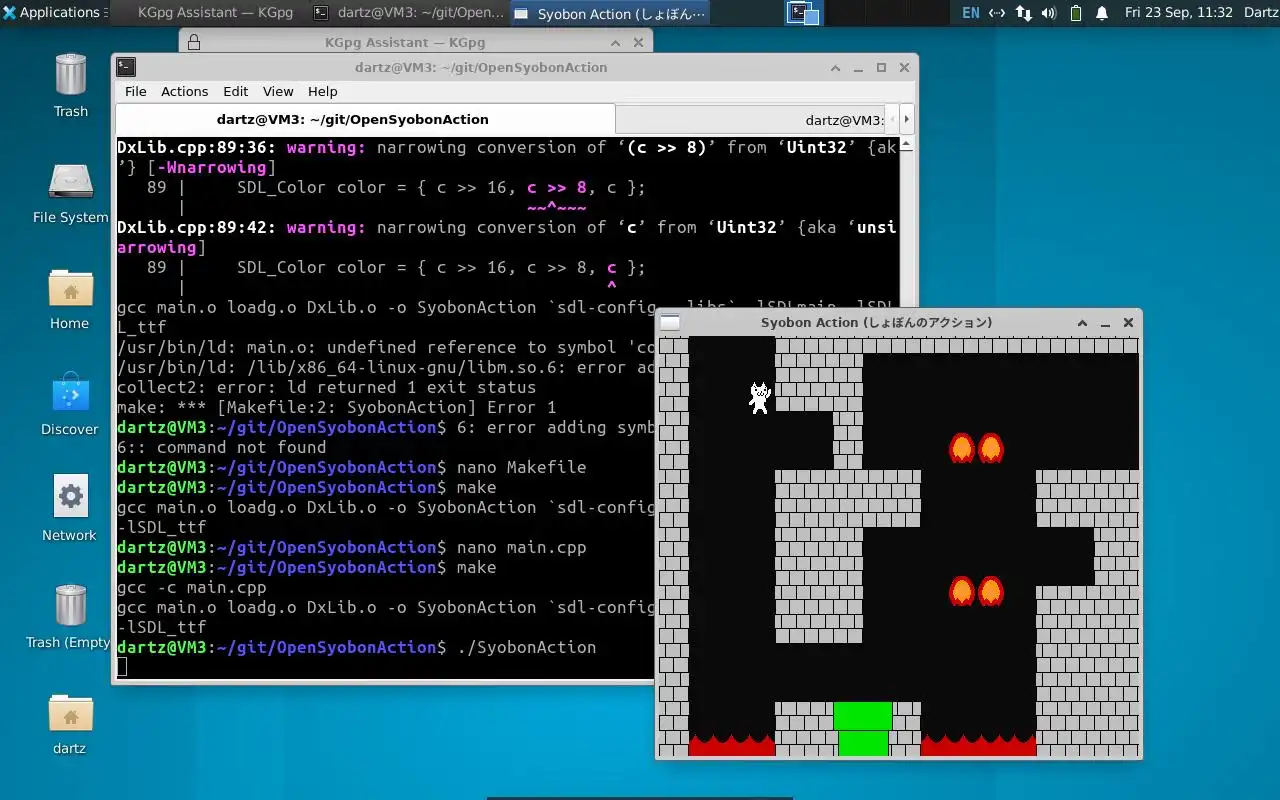Click the 'nano Makefile' command line
The width and height of the screenshot is (1280, 800).
352,467
